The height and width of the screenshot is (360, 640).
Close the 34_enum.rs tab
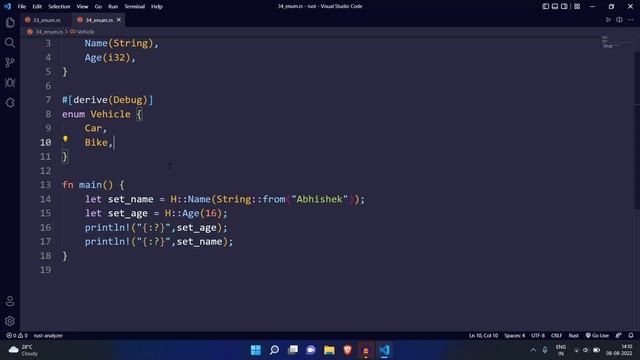pyautogui.click(x=119, y=20)
